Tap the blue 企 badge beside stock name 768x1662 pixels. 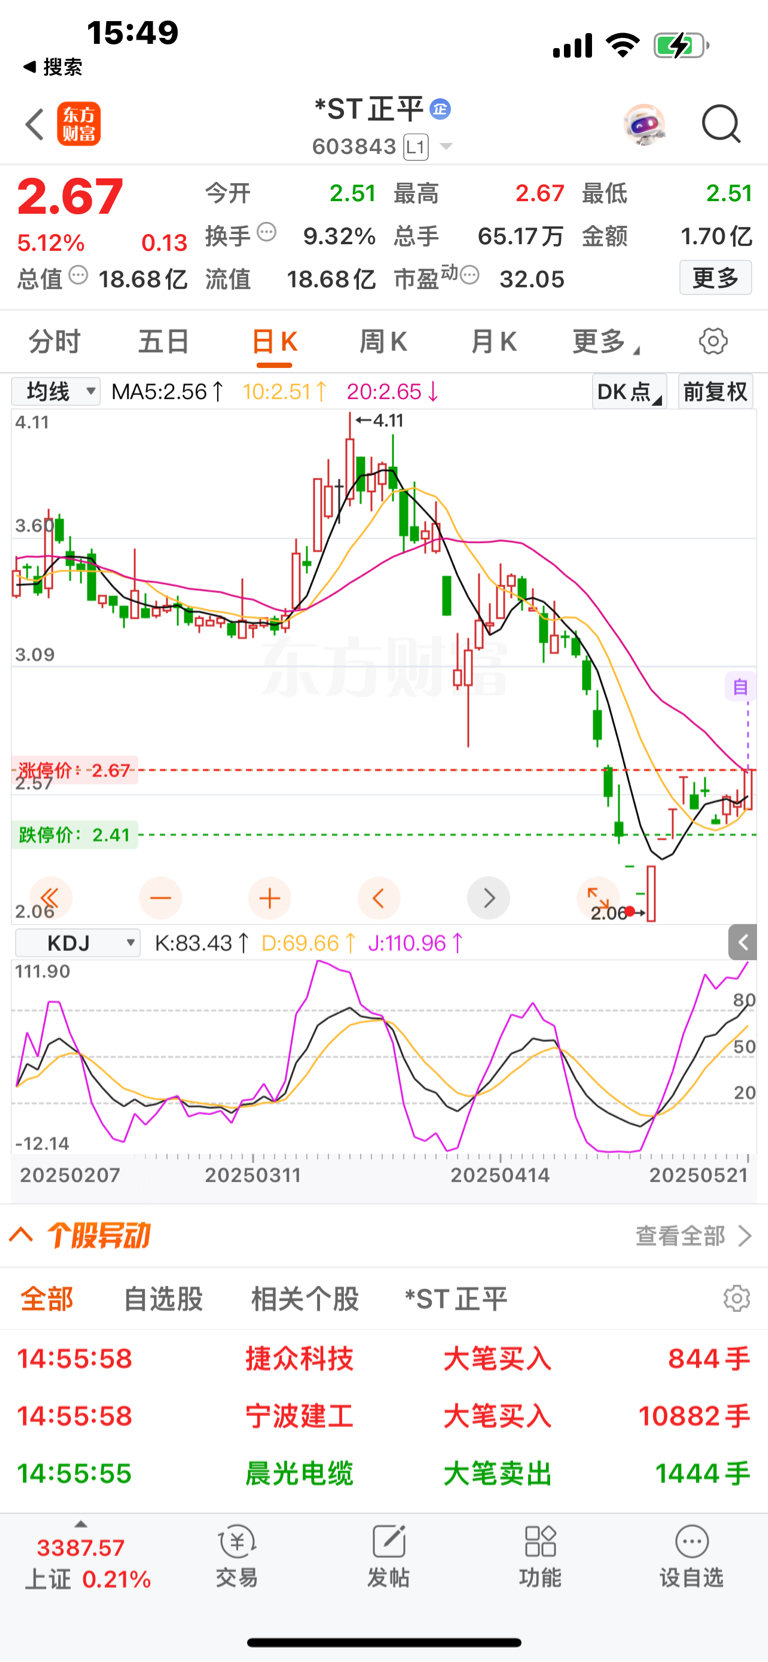point(440,109)
